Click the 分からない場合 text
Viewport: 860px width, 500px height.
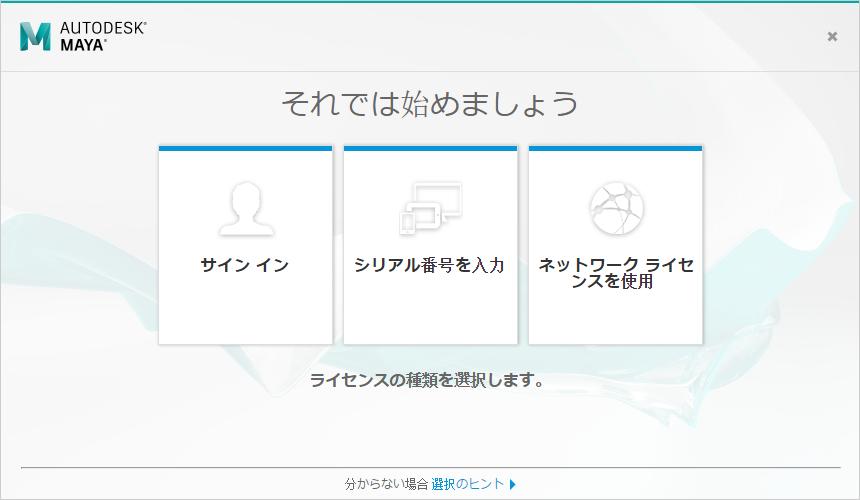point(386,484)
